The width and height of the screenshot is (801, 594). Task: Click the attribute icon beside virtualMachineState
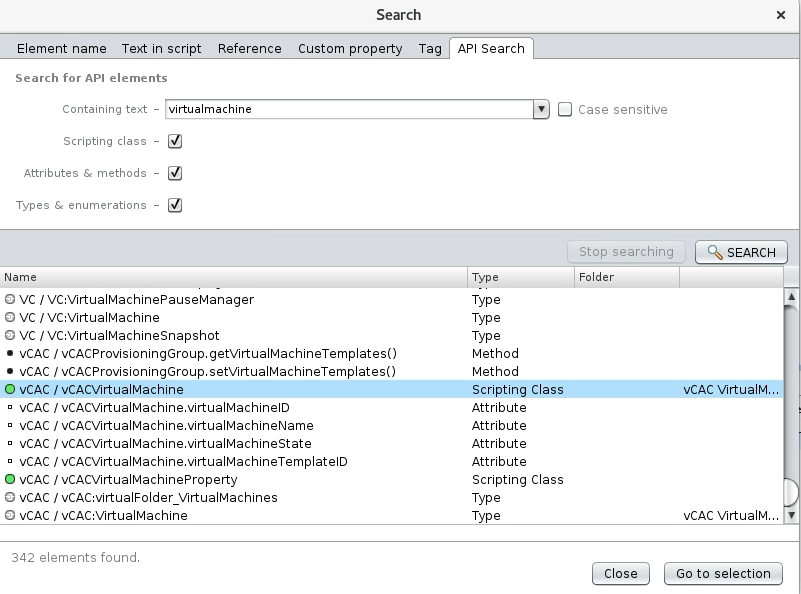point(10,443)
